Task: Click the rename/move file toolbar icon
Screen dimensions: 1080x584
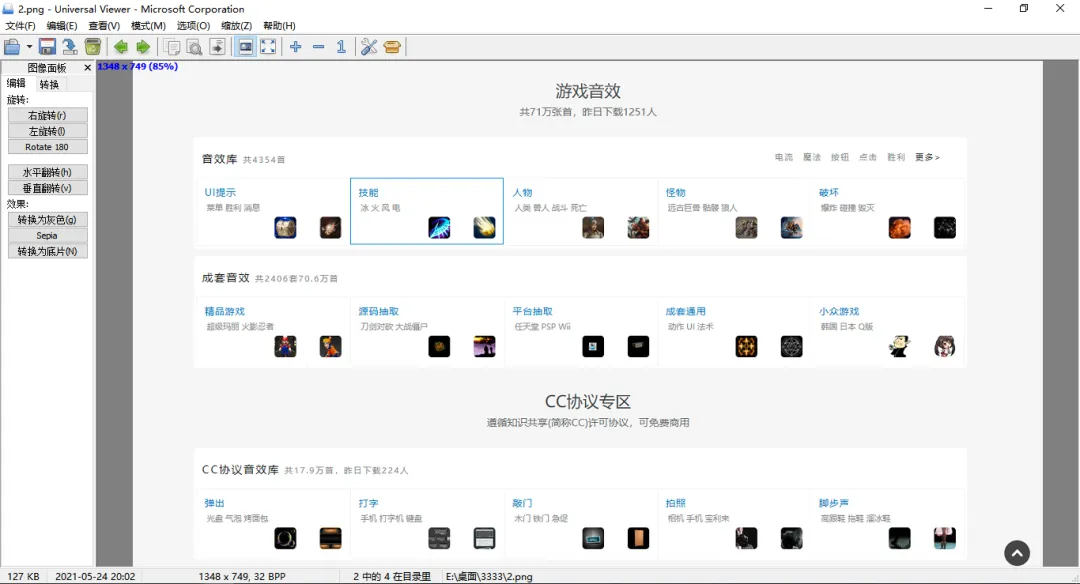Action: coord(70,47)
